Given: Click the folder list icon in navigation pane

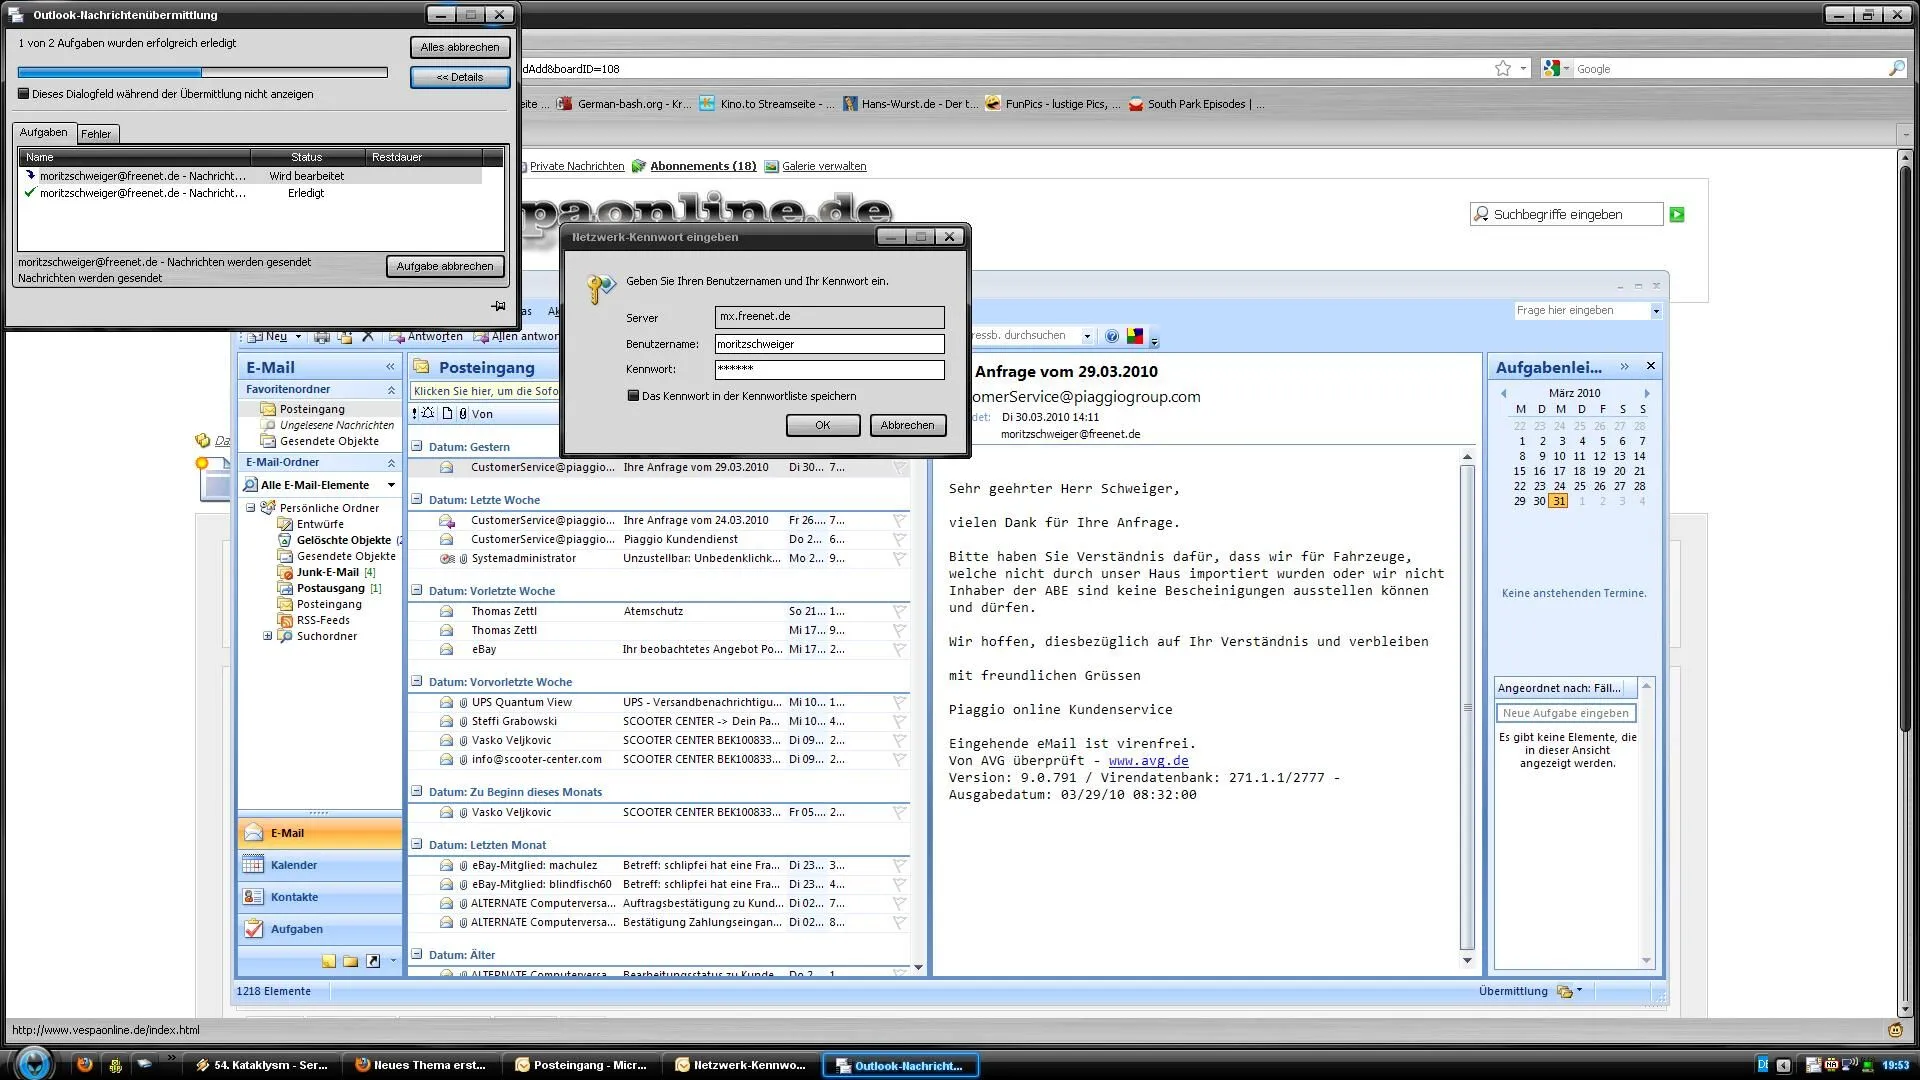Looking at the screenshot, I should click(350, 961).
